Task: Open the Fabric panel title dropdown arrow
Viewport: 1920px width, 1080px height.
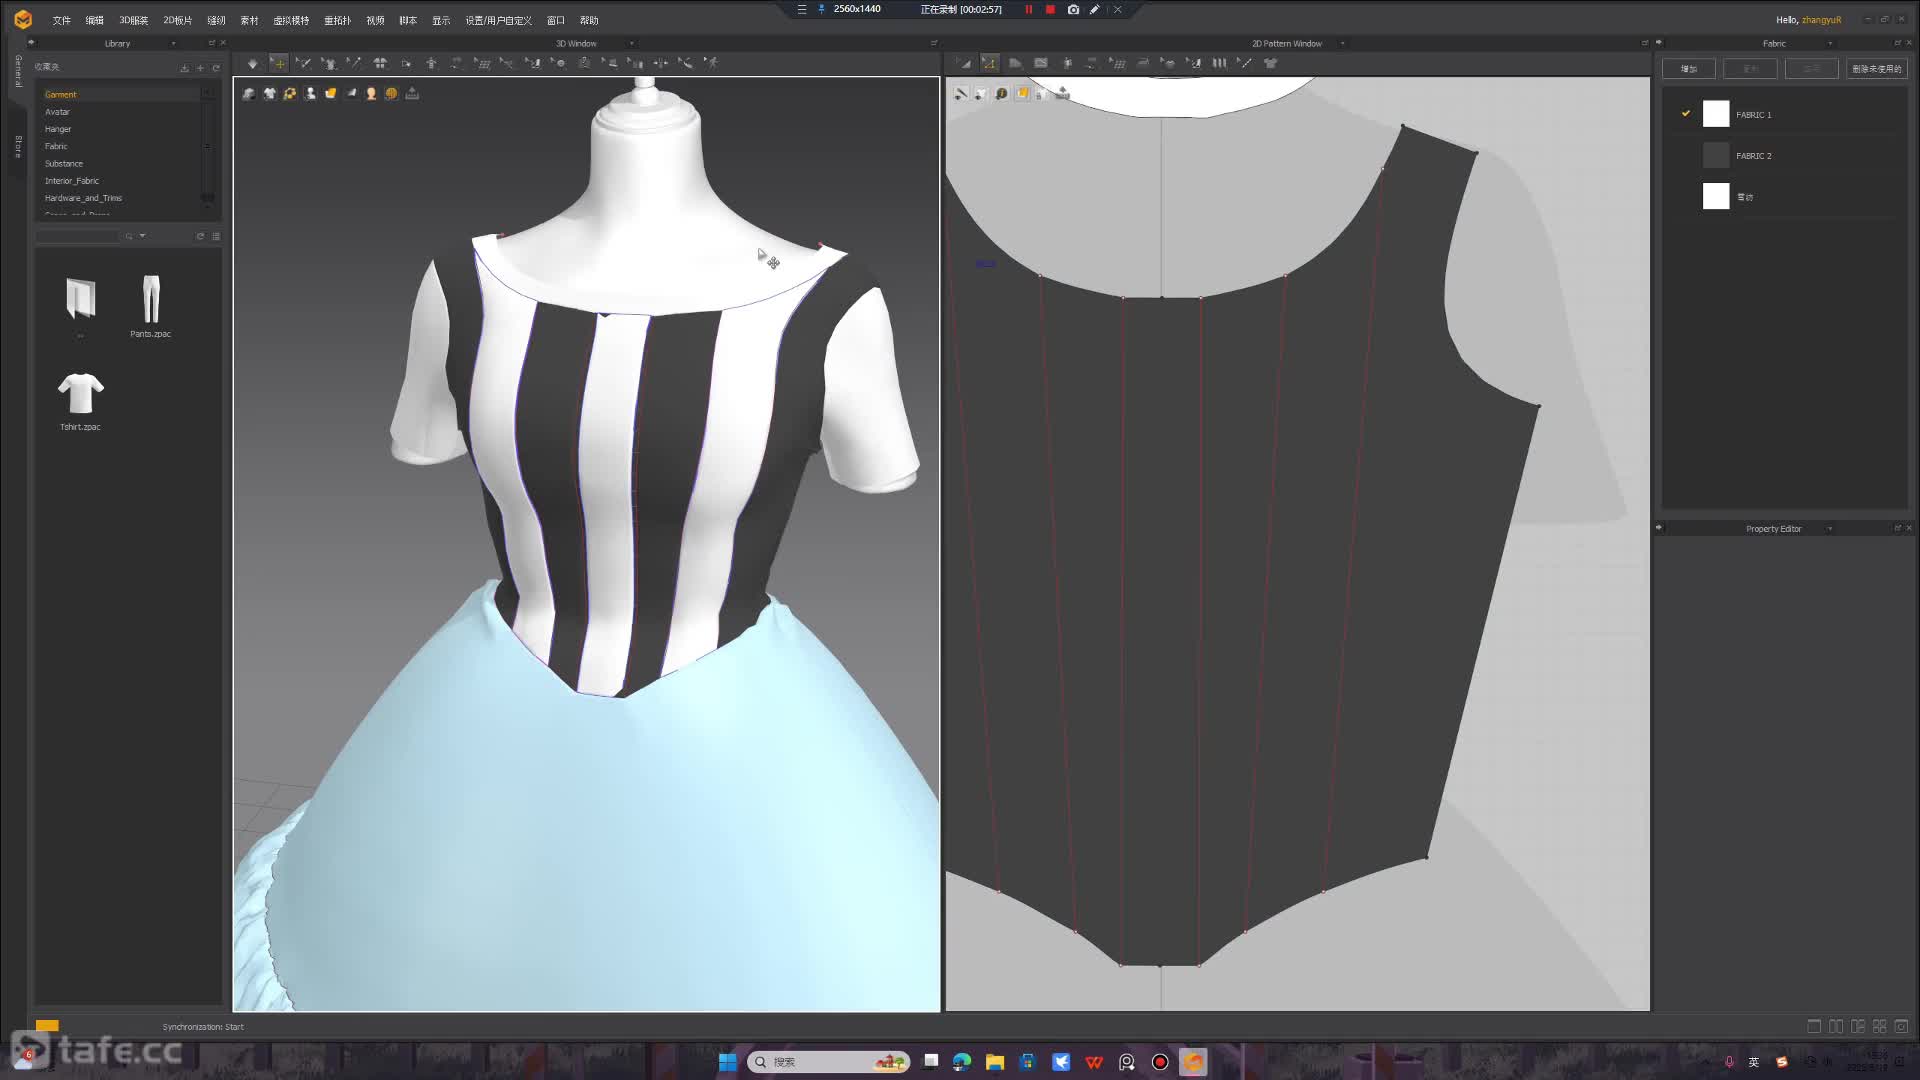Action: tap(1830, 43)
